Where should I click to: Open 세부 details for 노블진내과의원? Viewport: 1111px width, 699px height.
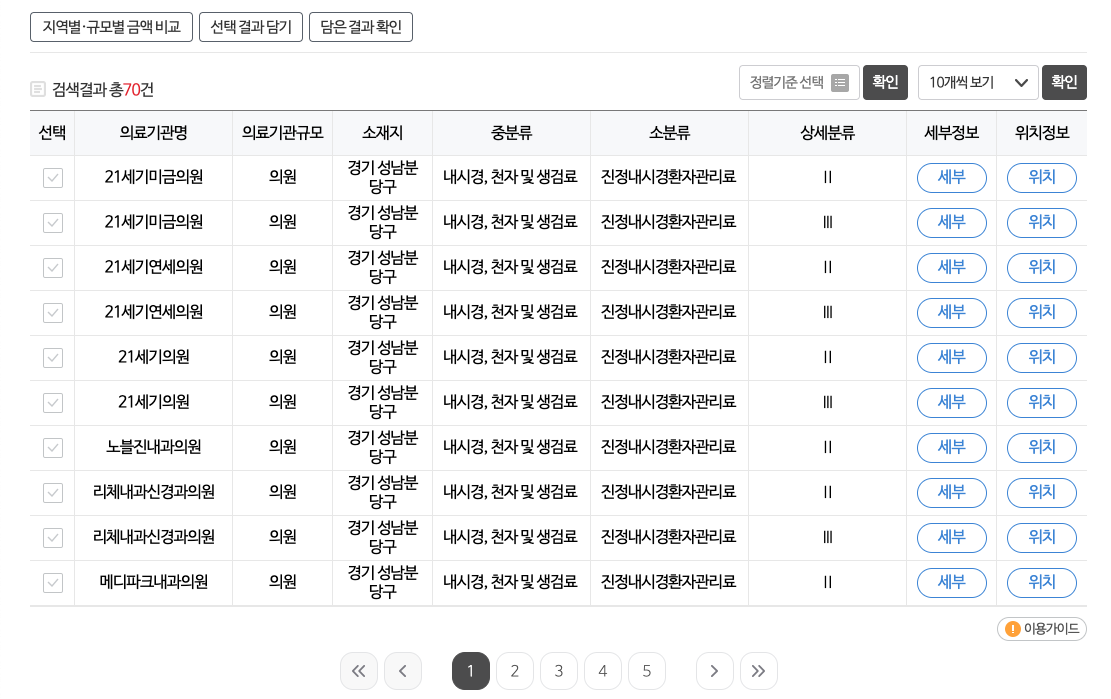coord(951,447)
